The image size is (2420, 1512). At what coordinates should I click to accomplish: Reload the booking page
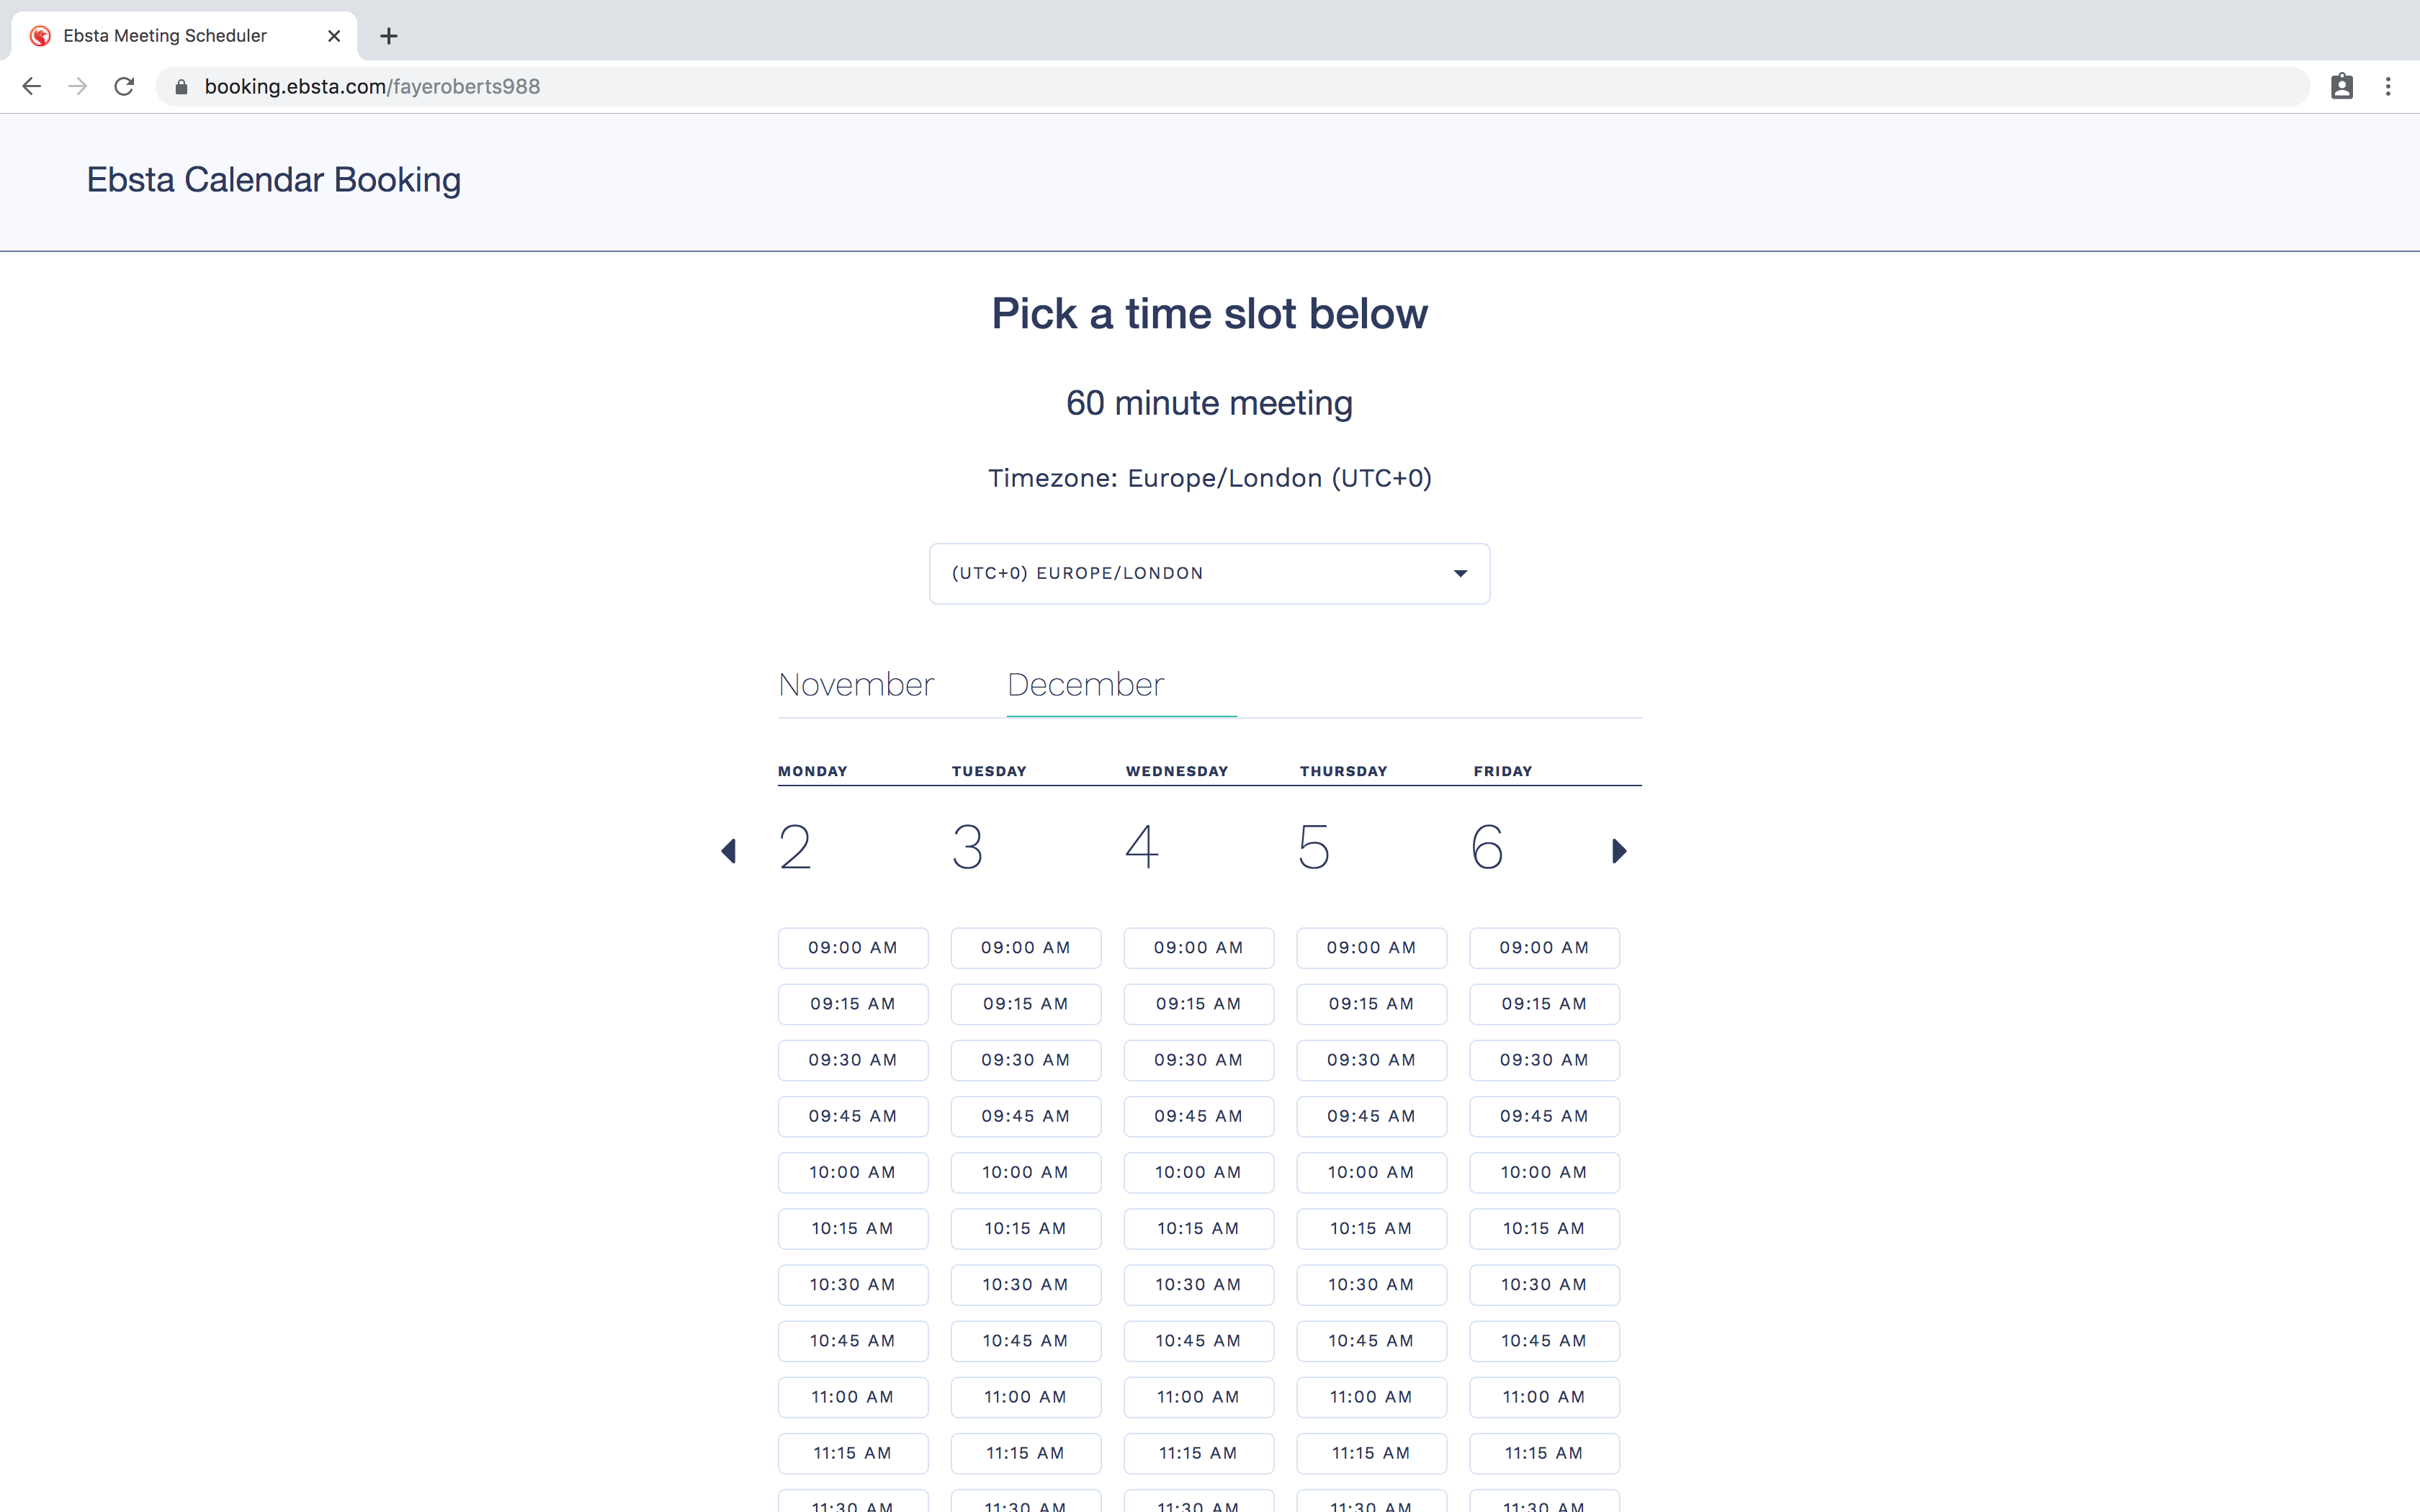click(x=124, y=87)
